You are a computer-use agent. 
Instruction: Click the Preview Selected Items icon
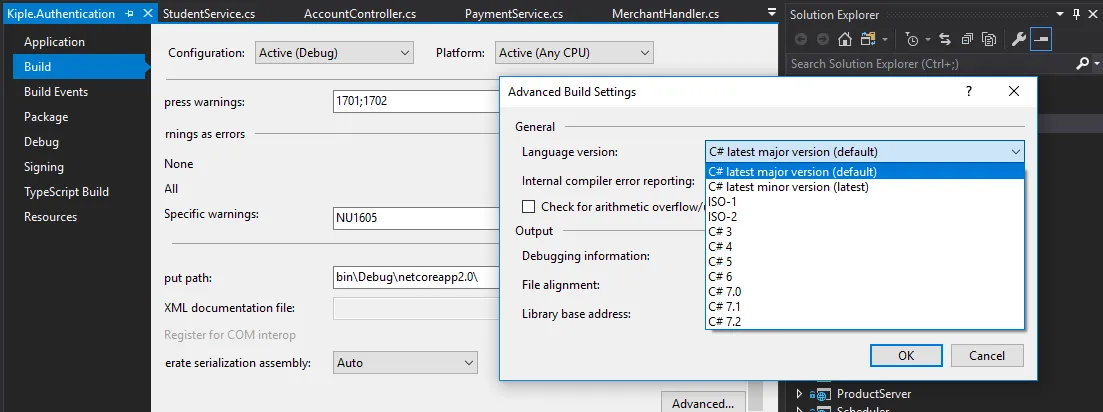(1041, 39)
